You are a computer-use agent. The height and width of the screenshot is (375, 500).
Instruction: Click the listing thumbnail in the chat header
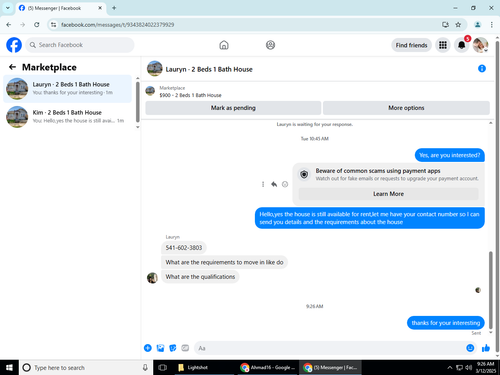coord(155,69)
